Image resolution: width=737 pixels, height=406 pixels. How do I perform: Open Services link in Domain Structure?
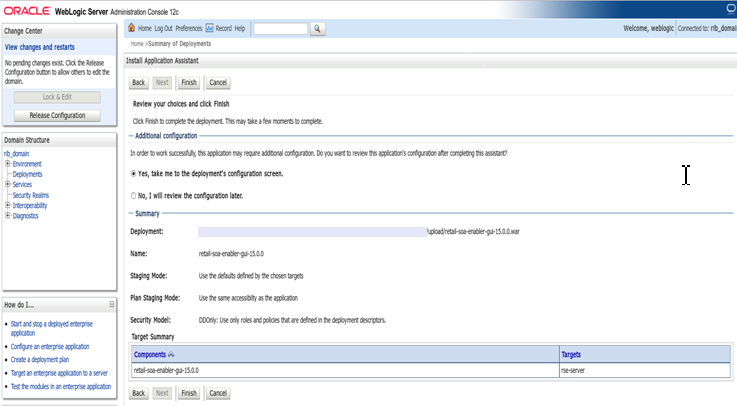click(22, 185)
